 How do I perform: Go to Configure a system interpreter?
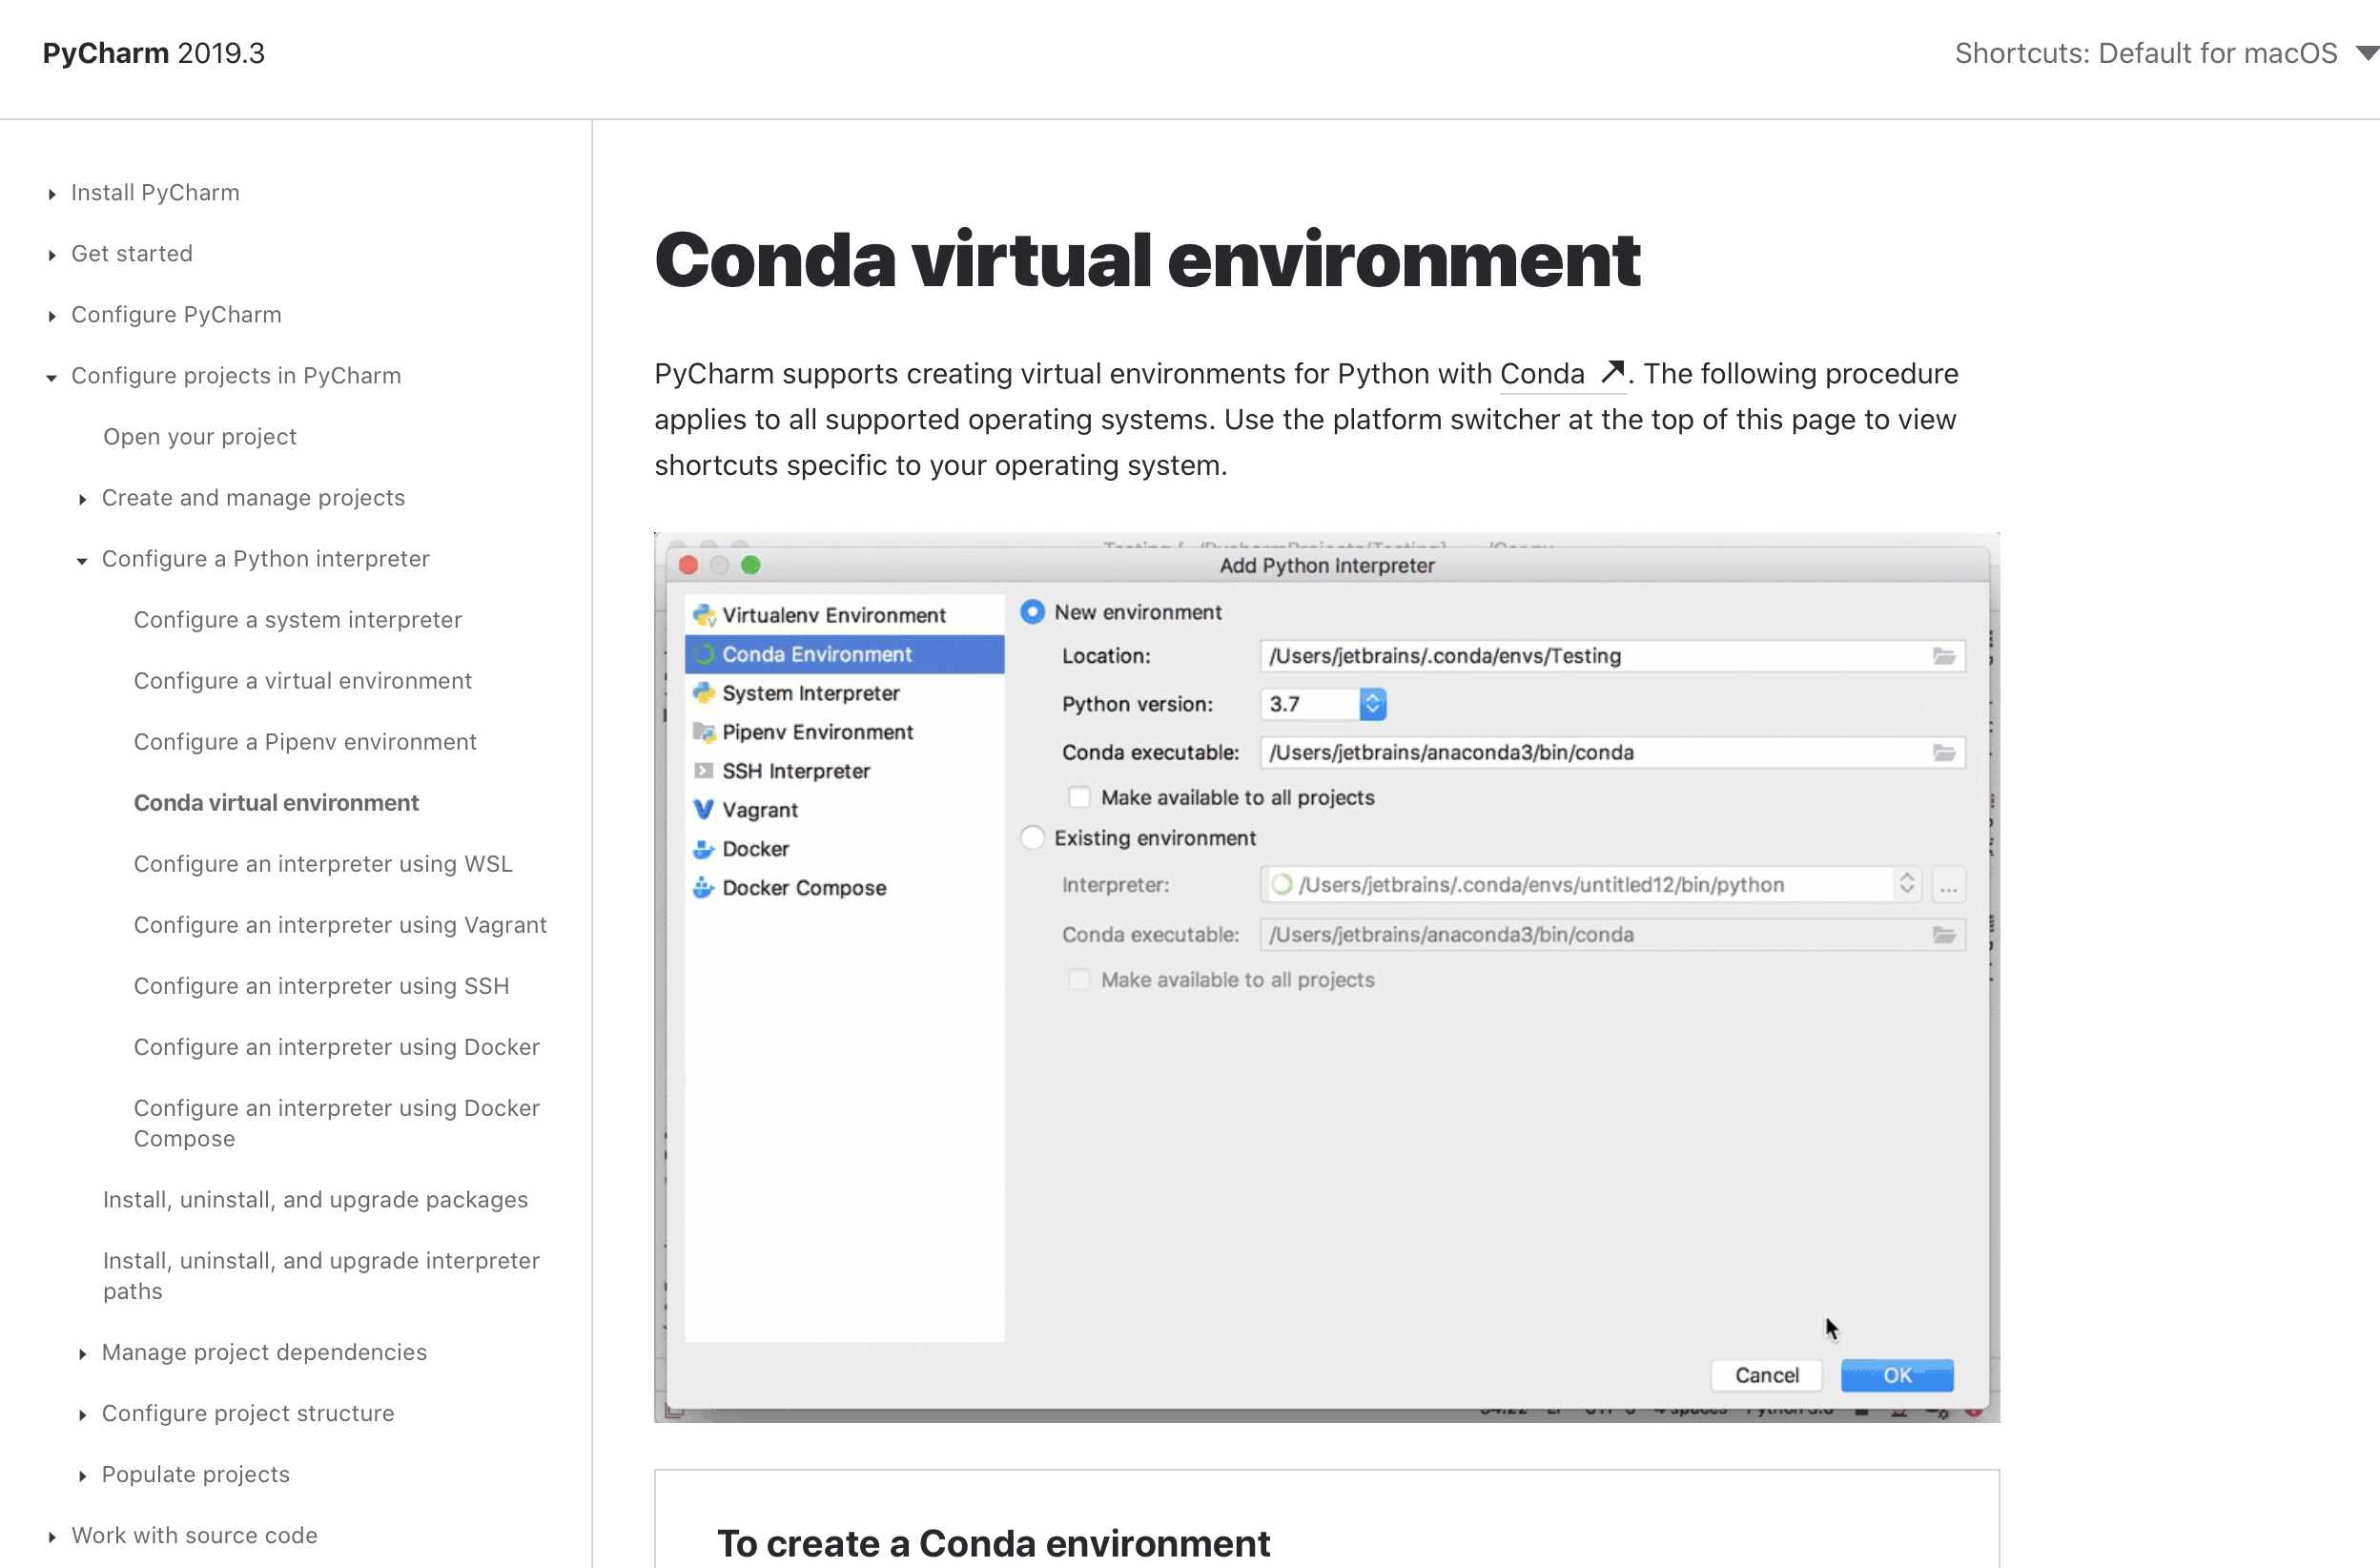pos(298,620)
